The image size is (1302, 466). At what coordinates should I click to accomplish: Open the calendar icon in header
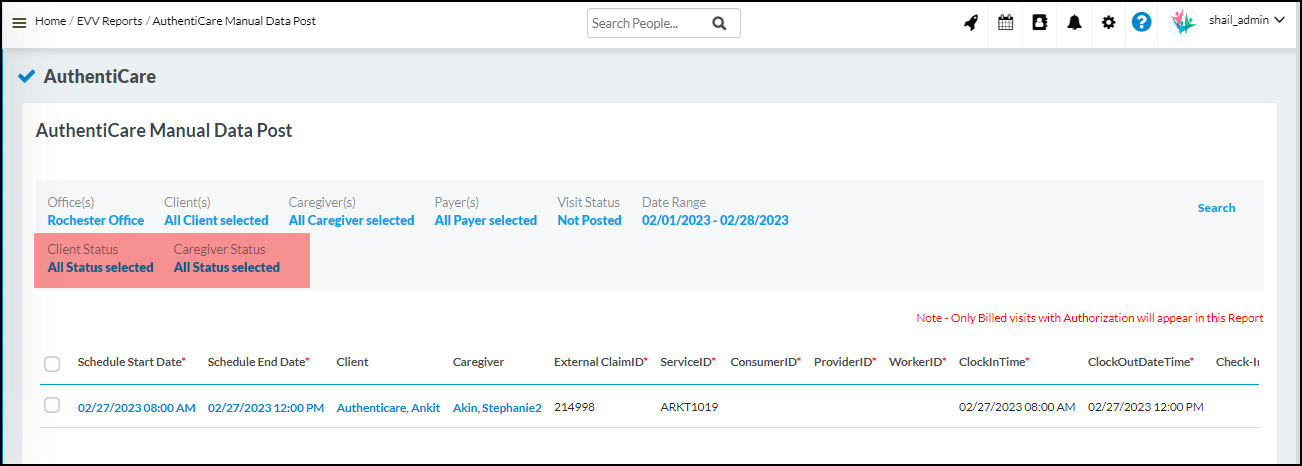[x=1005, y=23]
